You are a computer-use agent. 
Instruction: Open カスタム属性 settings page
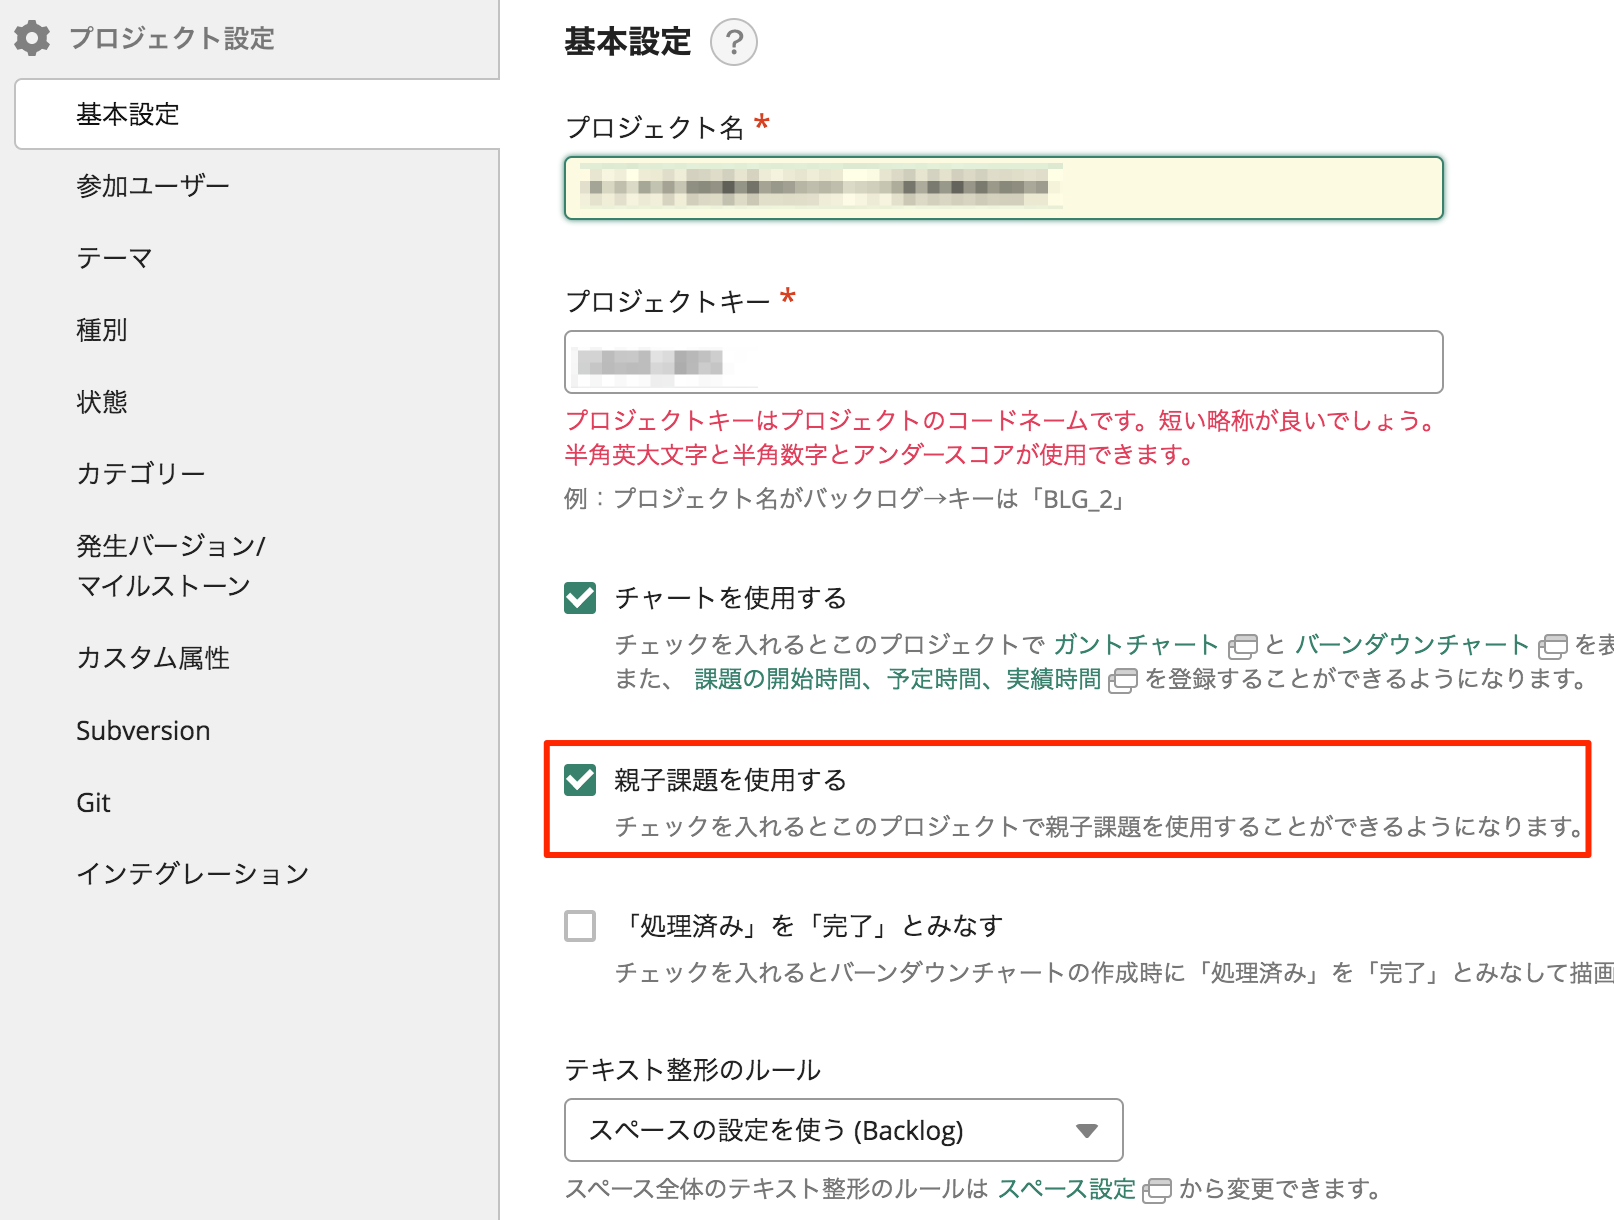pos(153,658)
